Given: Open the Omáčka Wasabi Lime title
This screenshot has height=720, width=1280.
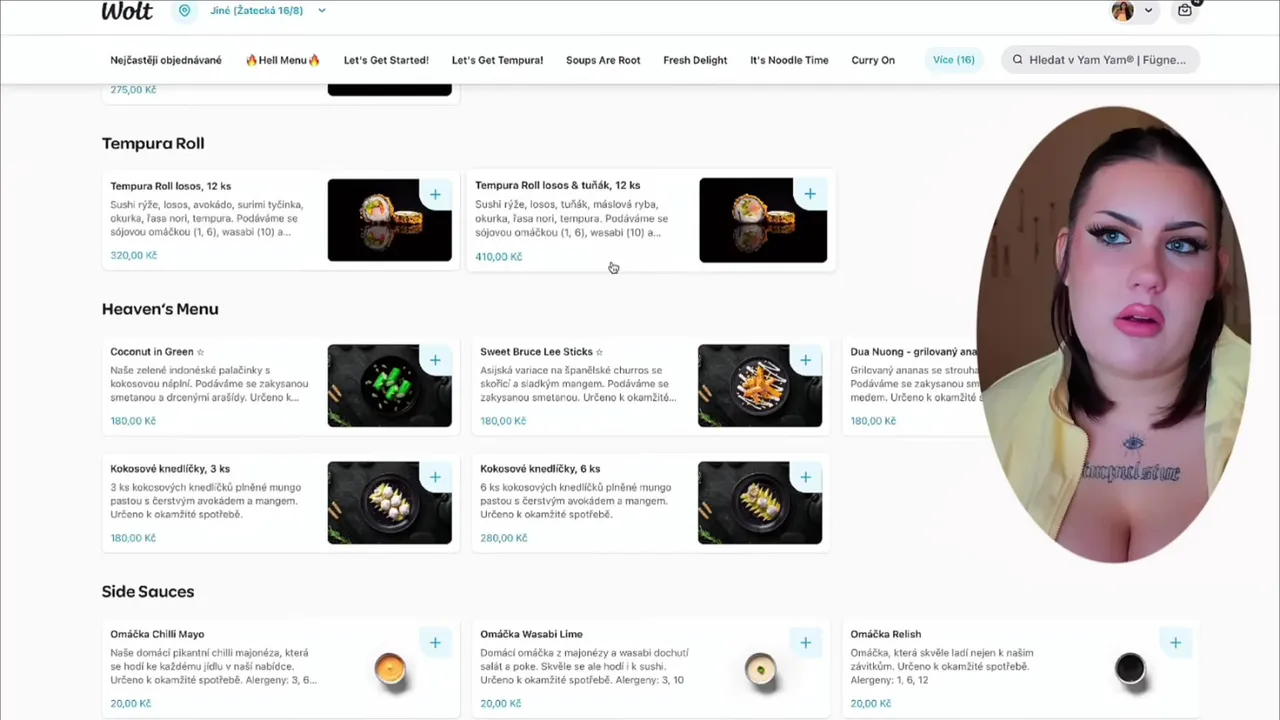Looking at the screenshot, I should coord(531,634).
